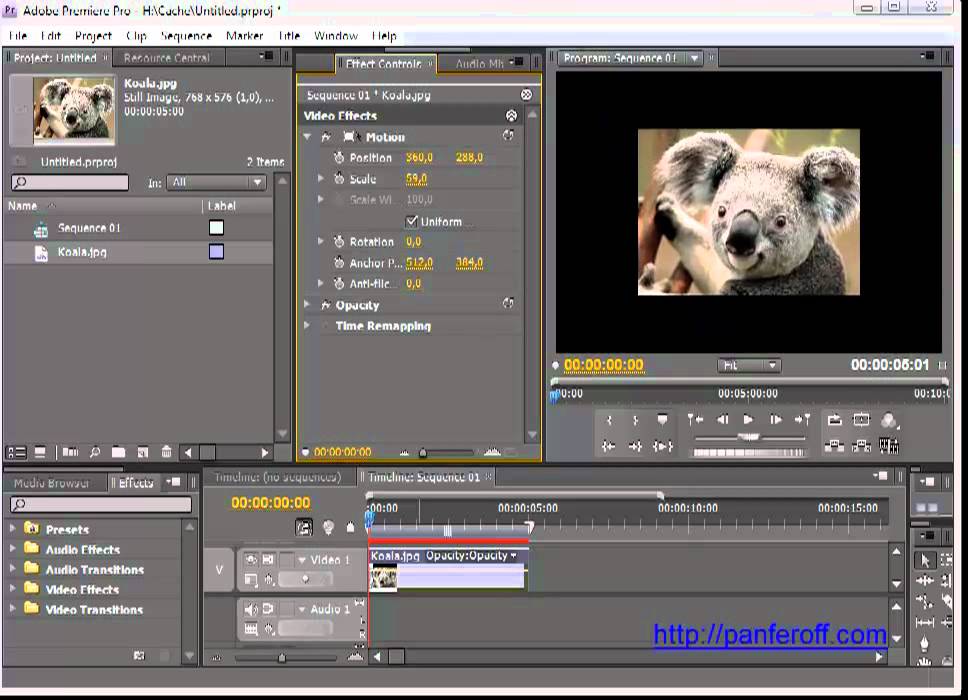
Task: Click the Position X value 360,0
Action: [418, 158]
